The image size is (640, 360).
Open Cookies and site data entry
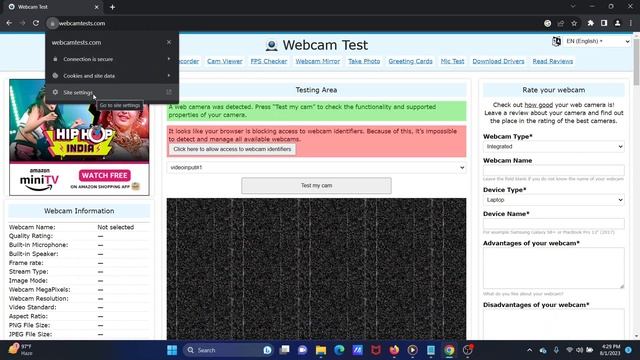(112, 76)
